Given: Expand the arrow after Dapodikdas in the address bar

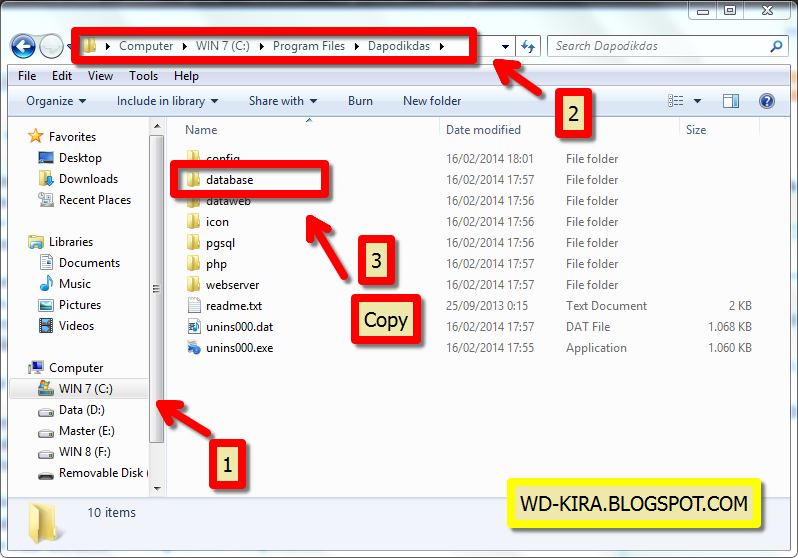Looking at the screenshot, I should 442,46.
